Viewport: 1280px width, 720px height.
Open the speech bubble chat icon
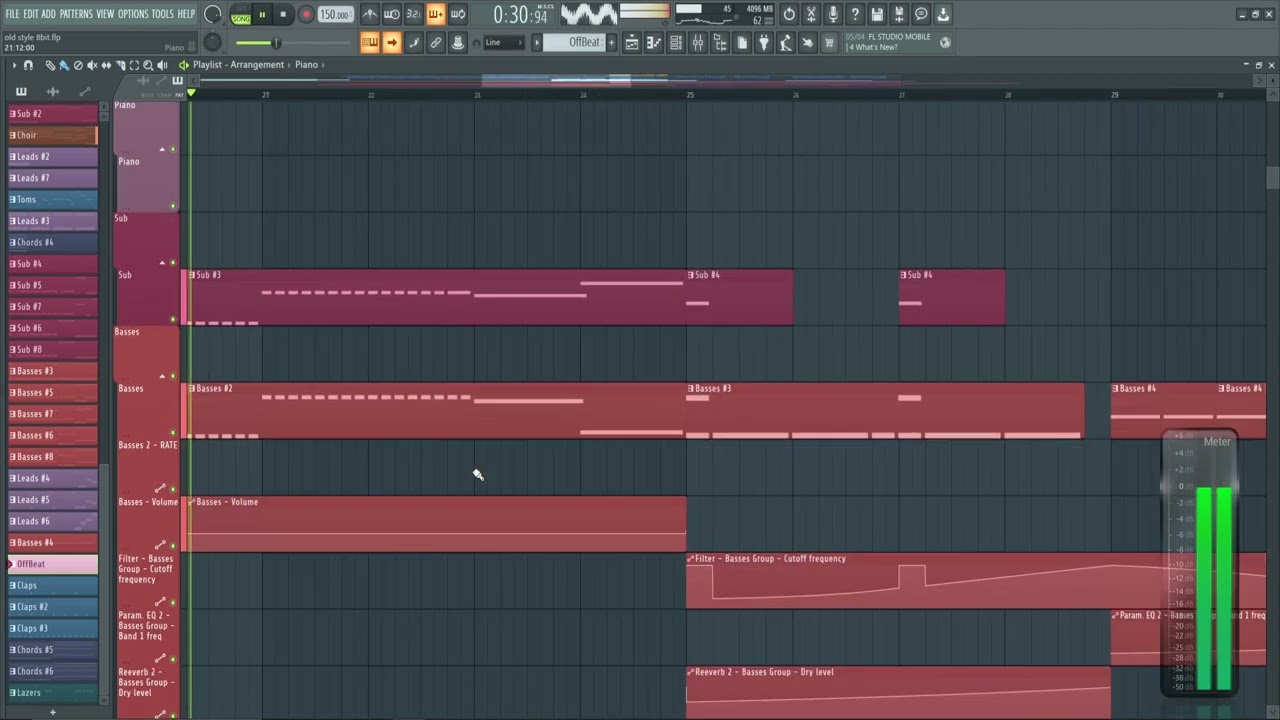click(921, 14)
